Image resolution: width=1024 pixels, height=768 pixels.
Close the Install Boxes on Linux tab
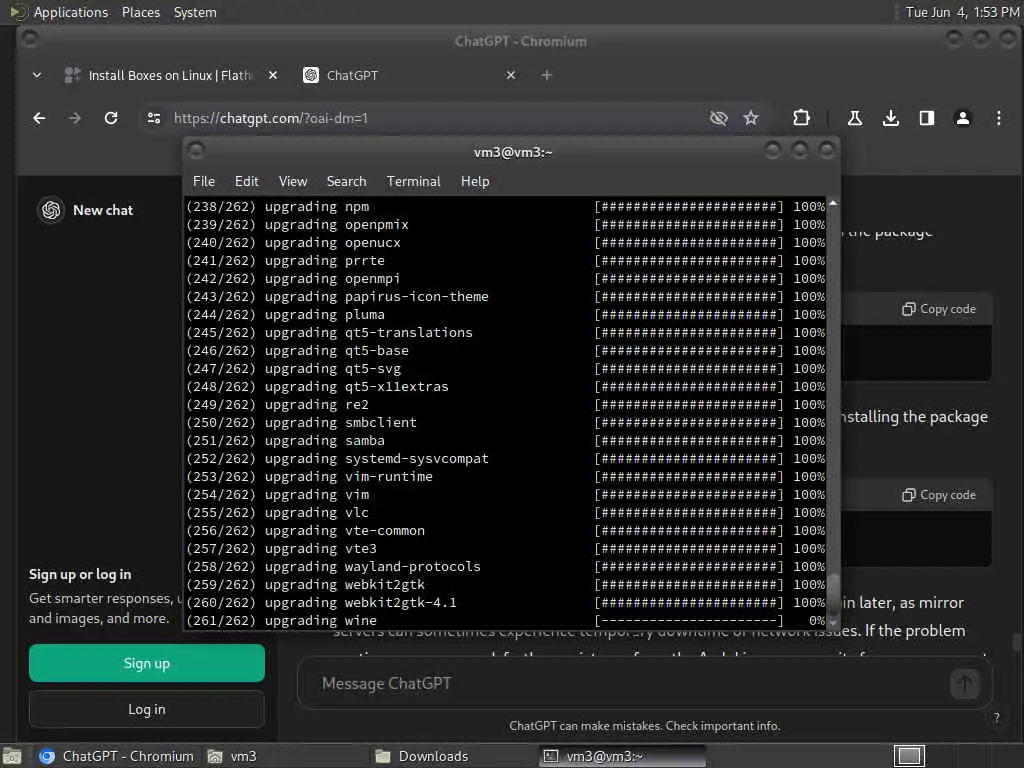pyautogui.click(x=273, y=75)
